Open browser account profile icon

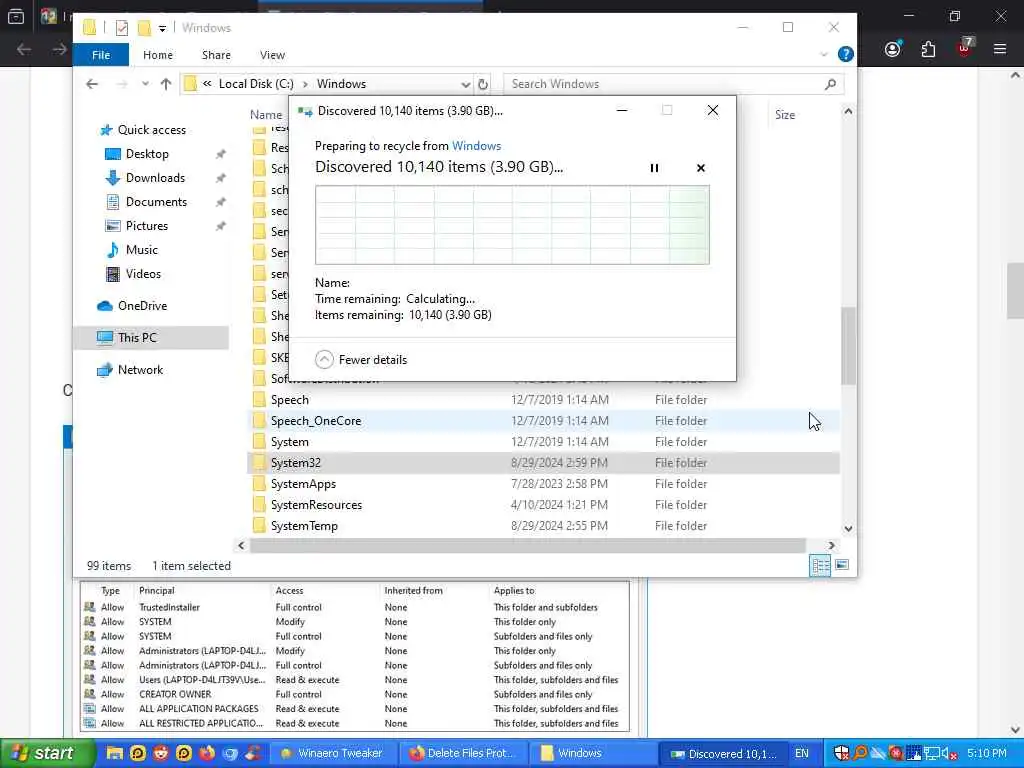[893, 49]
